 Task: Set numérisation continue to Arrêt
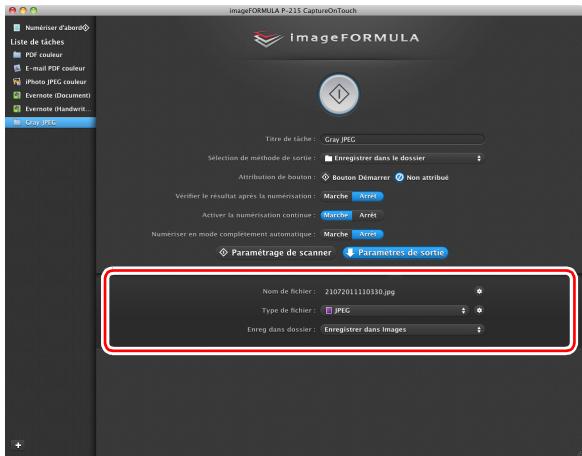367,215
